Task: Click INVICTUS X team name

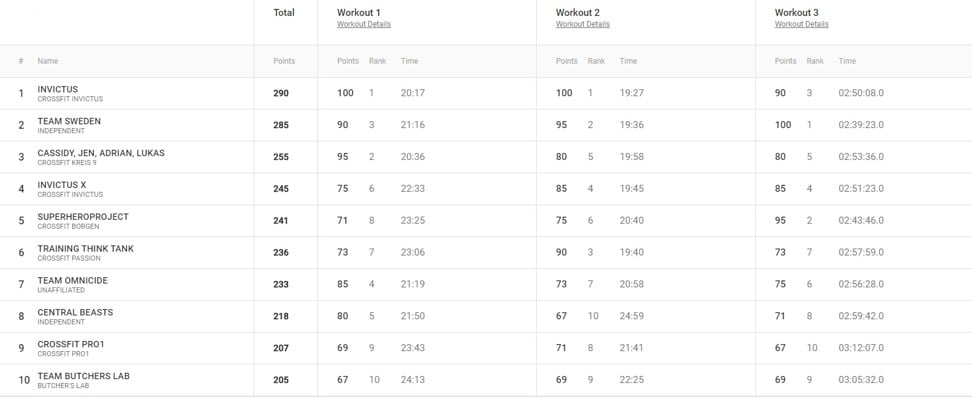Action: tap(62, 185)
